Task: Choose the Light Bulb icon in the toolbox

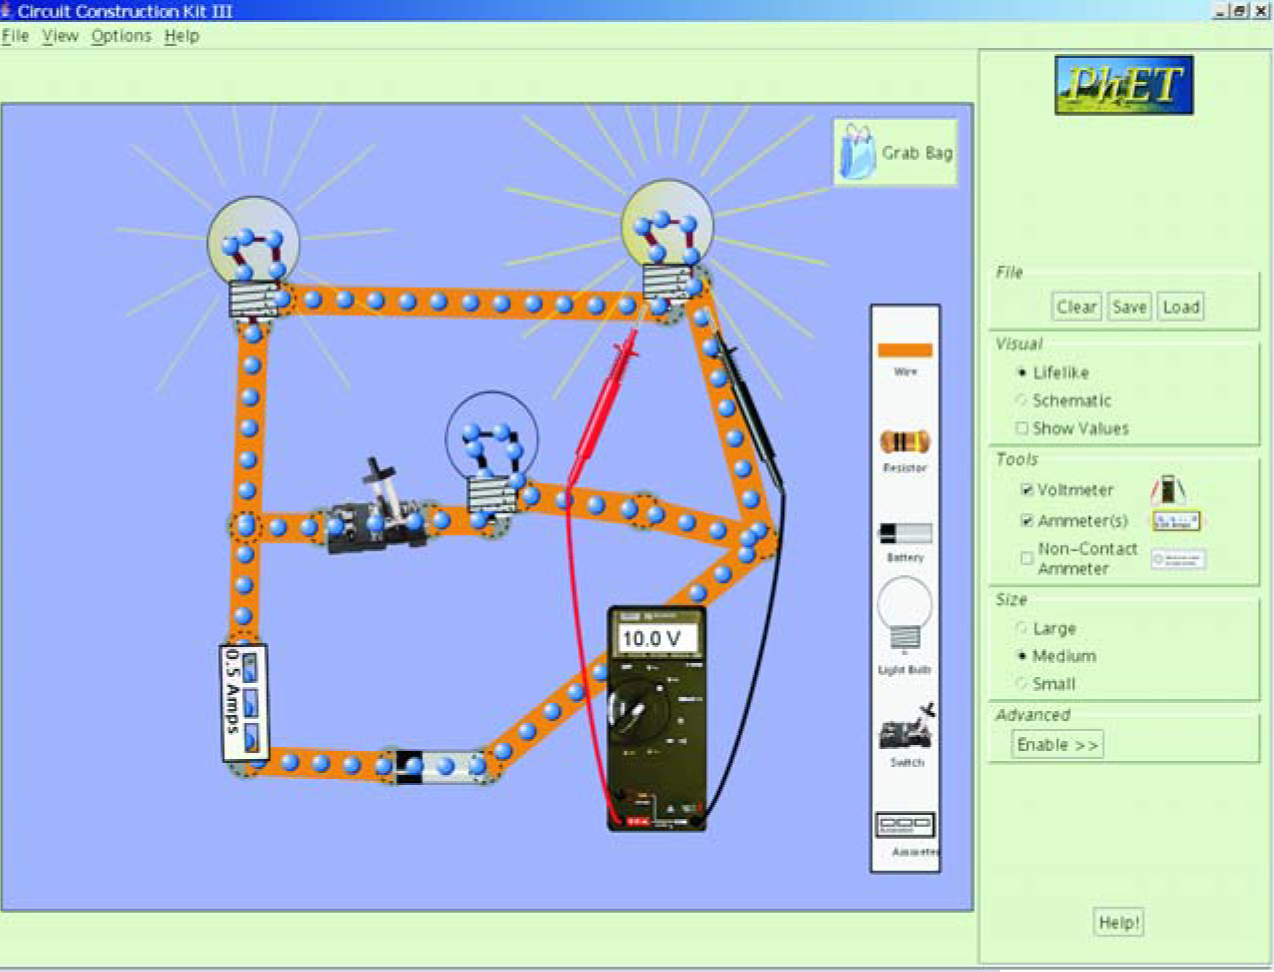Action: (904, 615)
